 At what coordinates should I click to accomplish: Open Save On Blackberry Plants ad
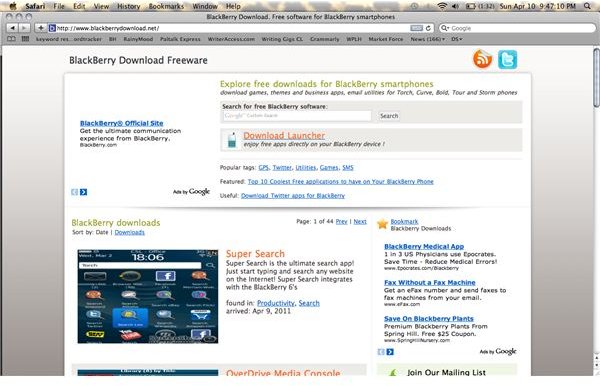point(429,319)
